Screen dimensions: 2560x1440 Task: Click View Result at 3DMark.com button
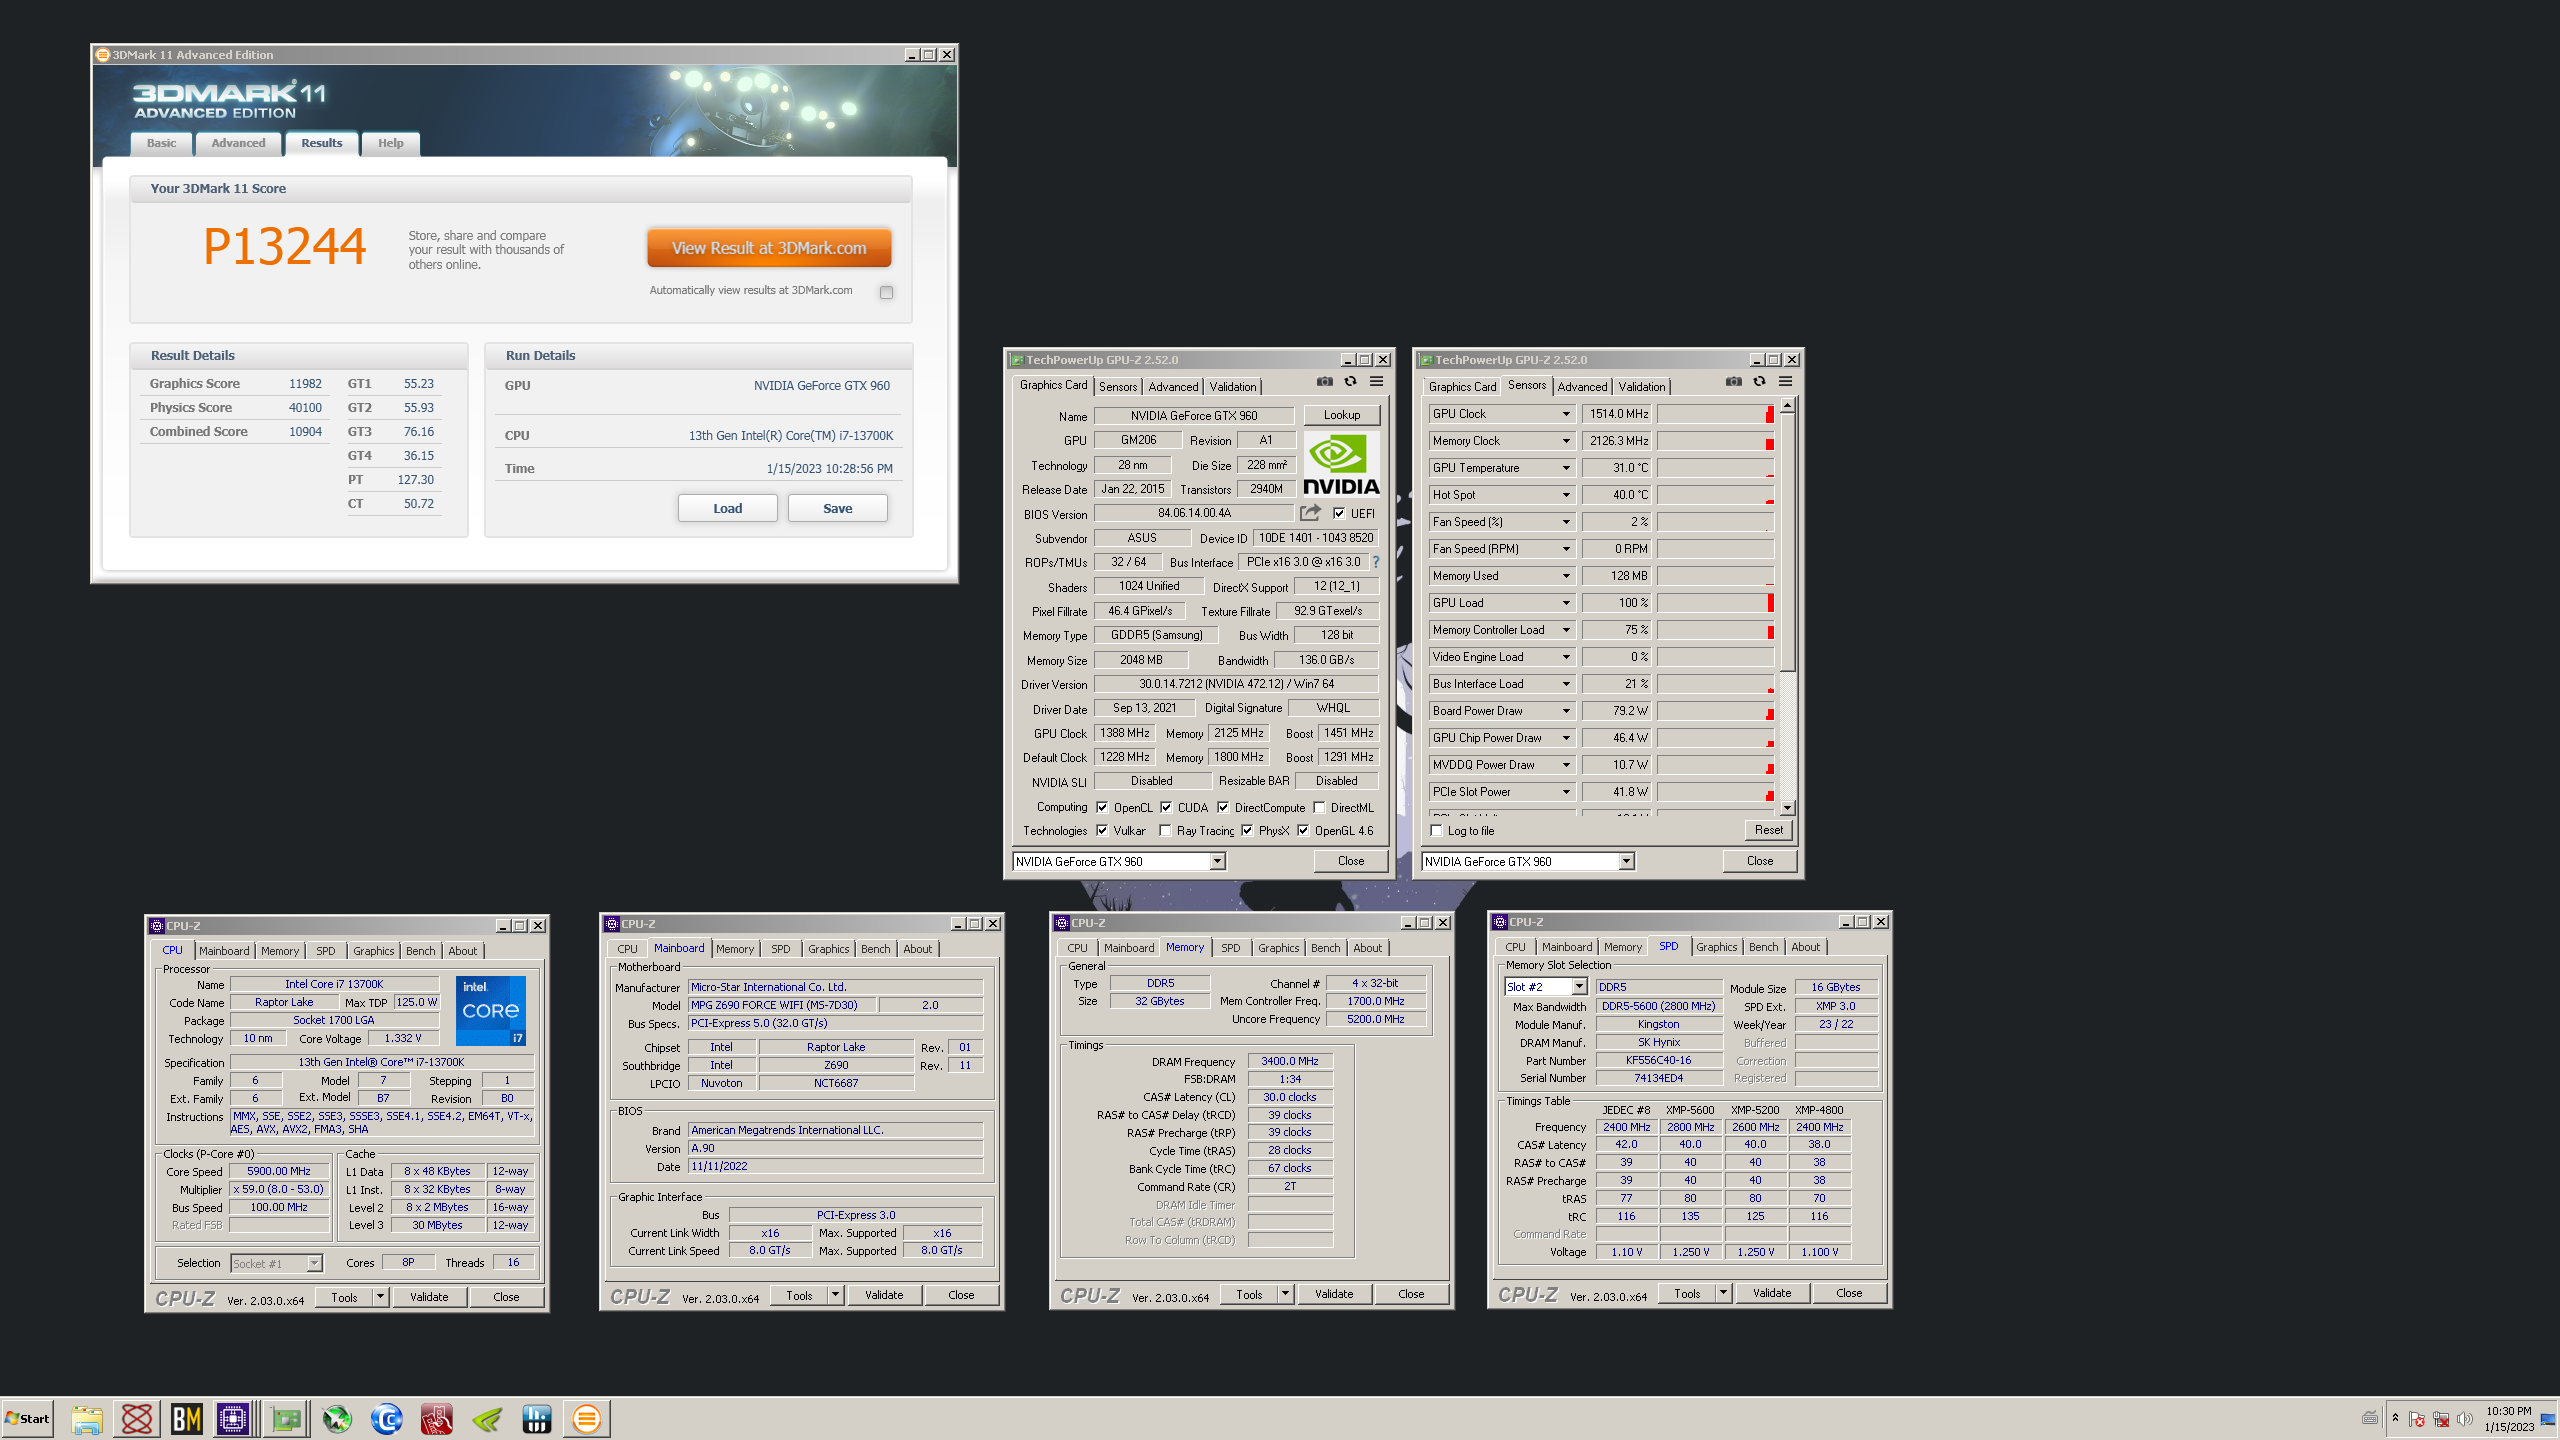(x=769, y=248)
